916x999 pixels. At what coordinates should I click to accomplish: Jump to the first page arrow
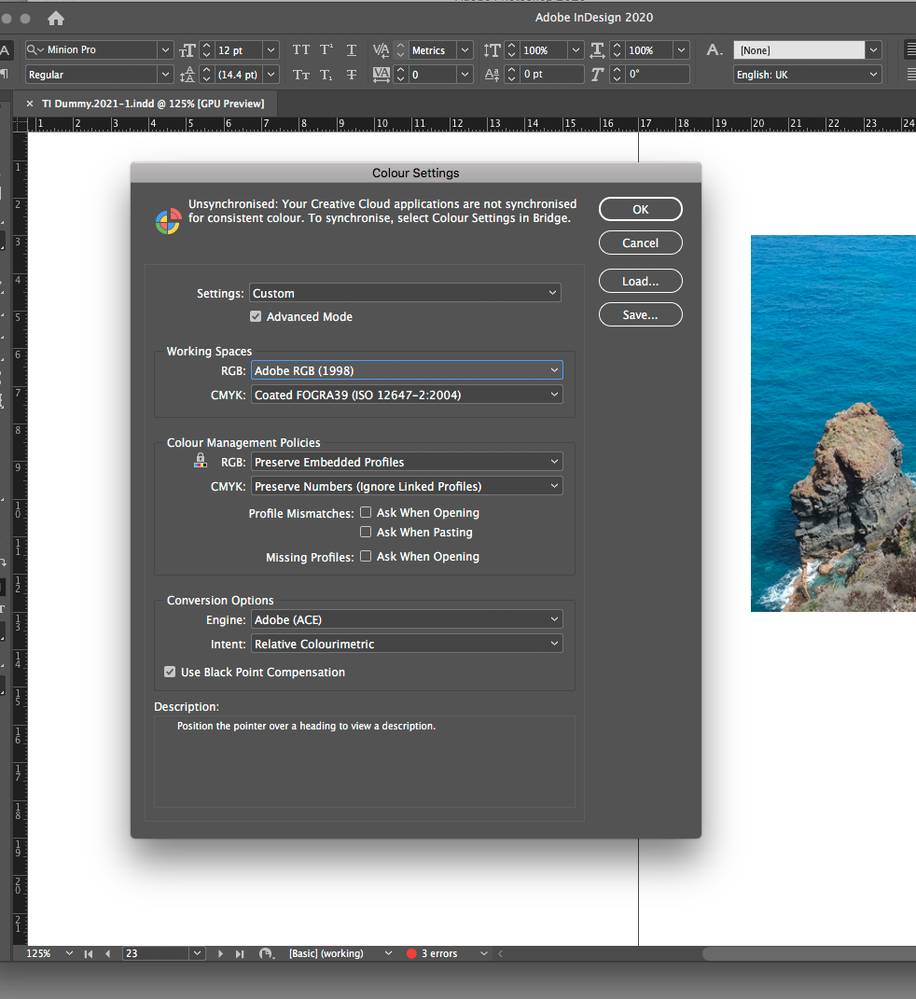tap(89, 954)
